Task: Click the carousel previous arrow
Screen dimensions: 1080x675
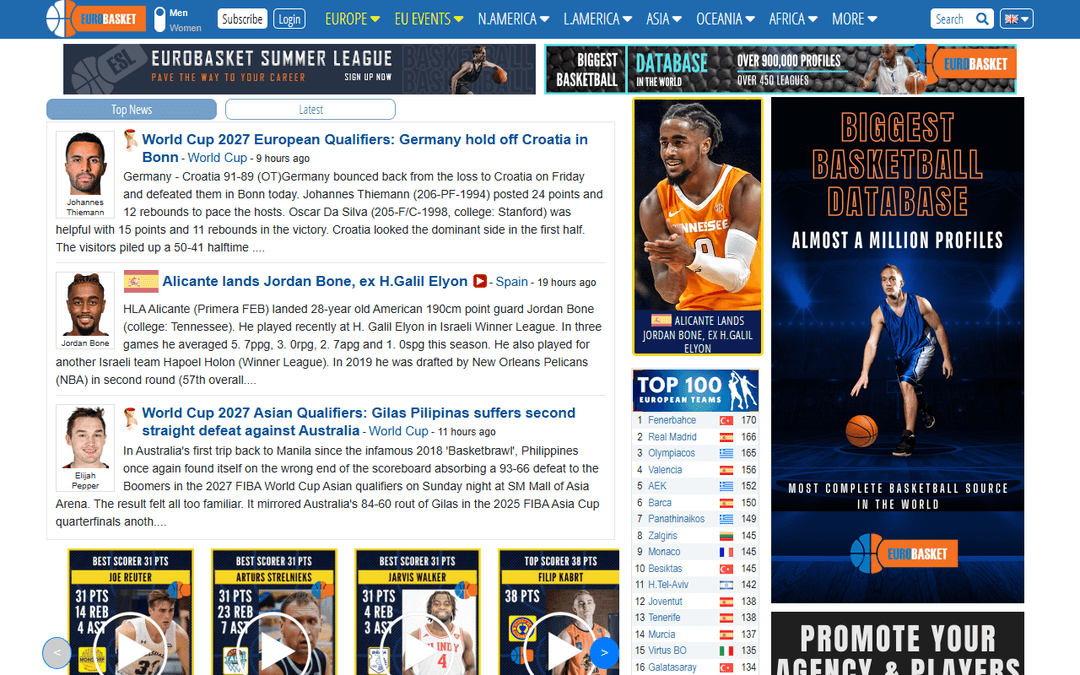Action: click(x=56, y=652)
